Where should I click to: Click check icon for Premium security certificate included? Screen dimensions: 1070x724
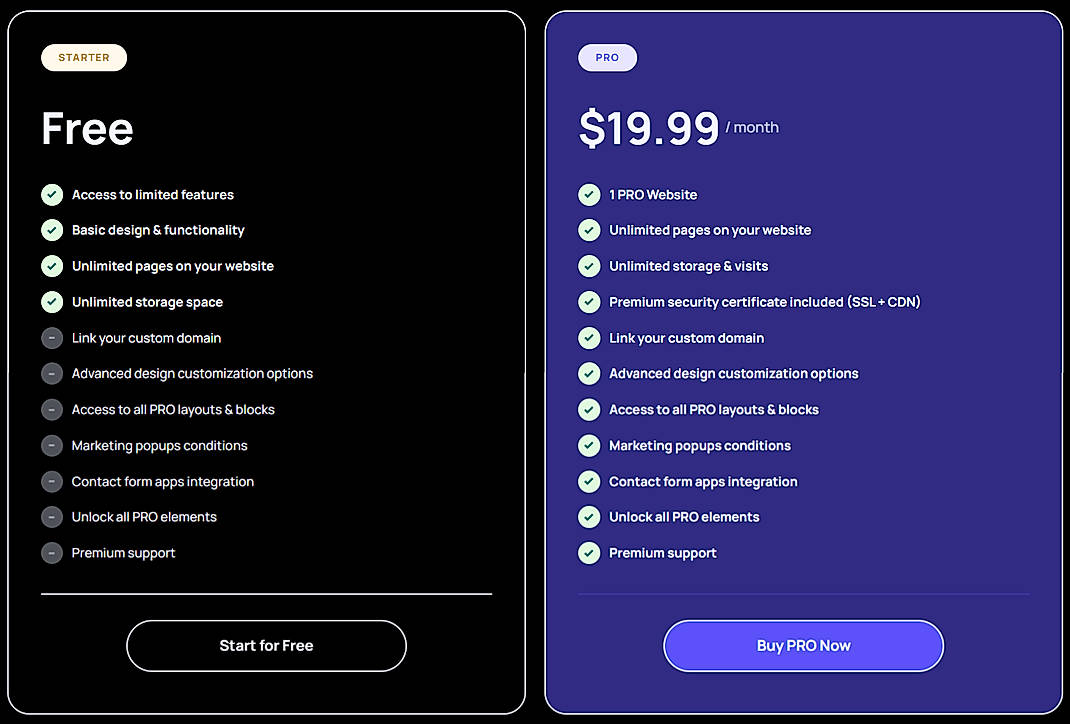coord(589,302)
